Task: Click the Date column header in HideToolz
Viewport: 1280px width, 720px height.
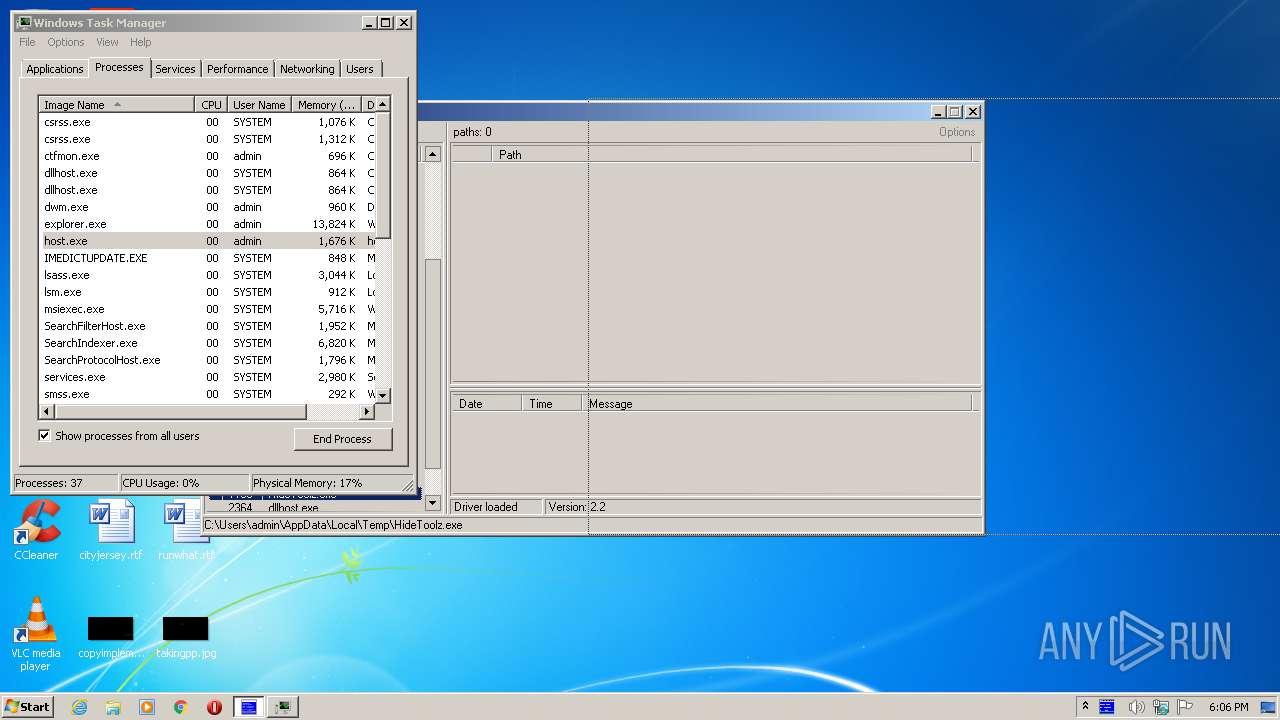Action: [x=486, y=404]
